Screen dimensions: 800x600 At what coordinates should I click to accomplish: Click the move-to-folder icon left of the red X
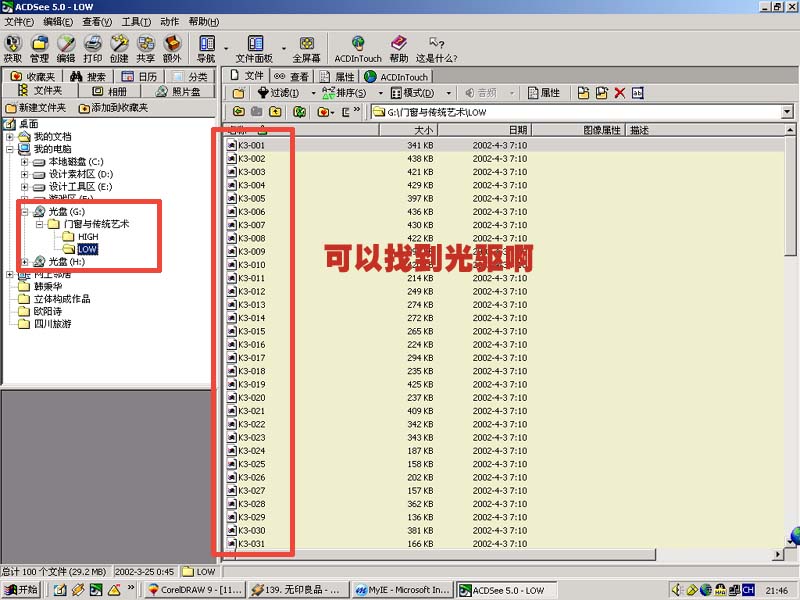click(602, 93)
